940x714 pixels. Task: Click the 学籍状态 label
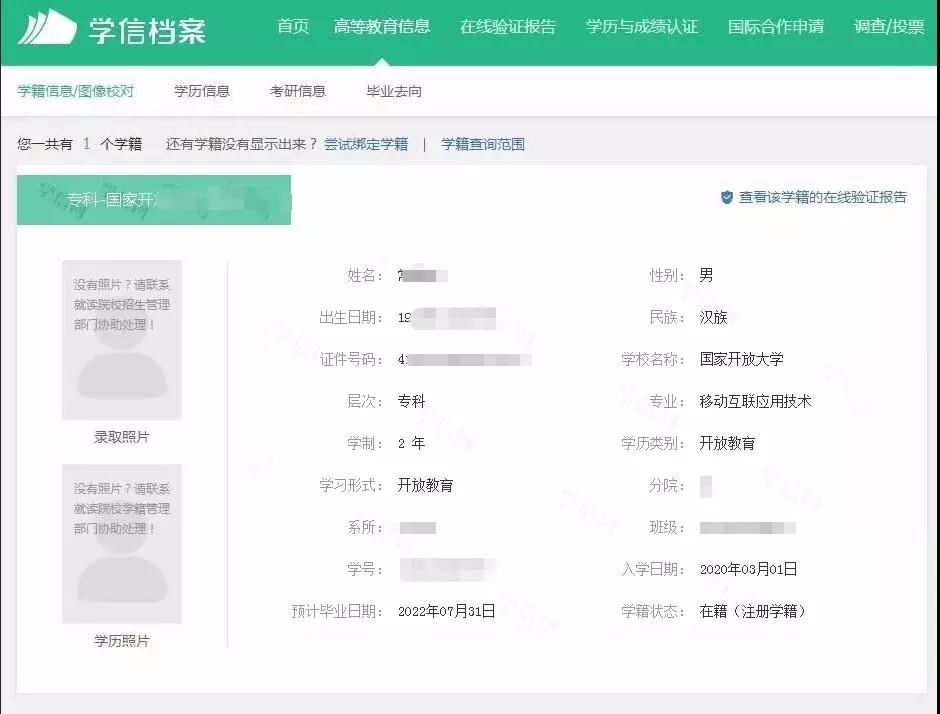[652, 611]
